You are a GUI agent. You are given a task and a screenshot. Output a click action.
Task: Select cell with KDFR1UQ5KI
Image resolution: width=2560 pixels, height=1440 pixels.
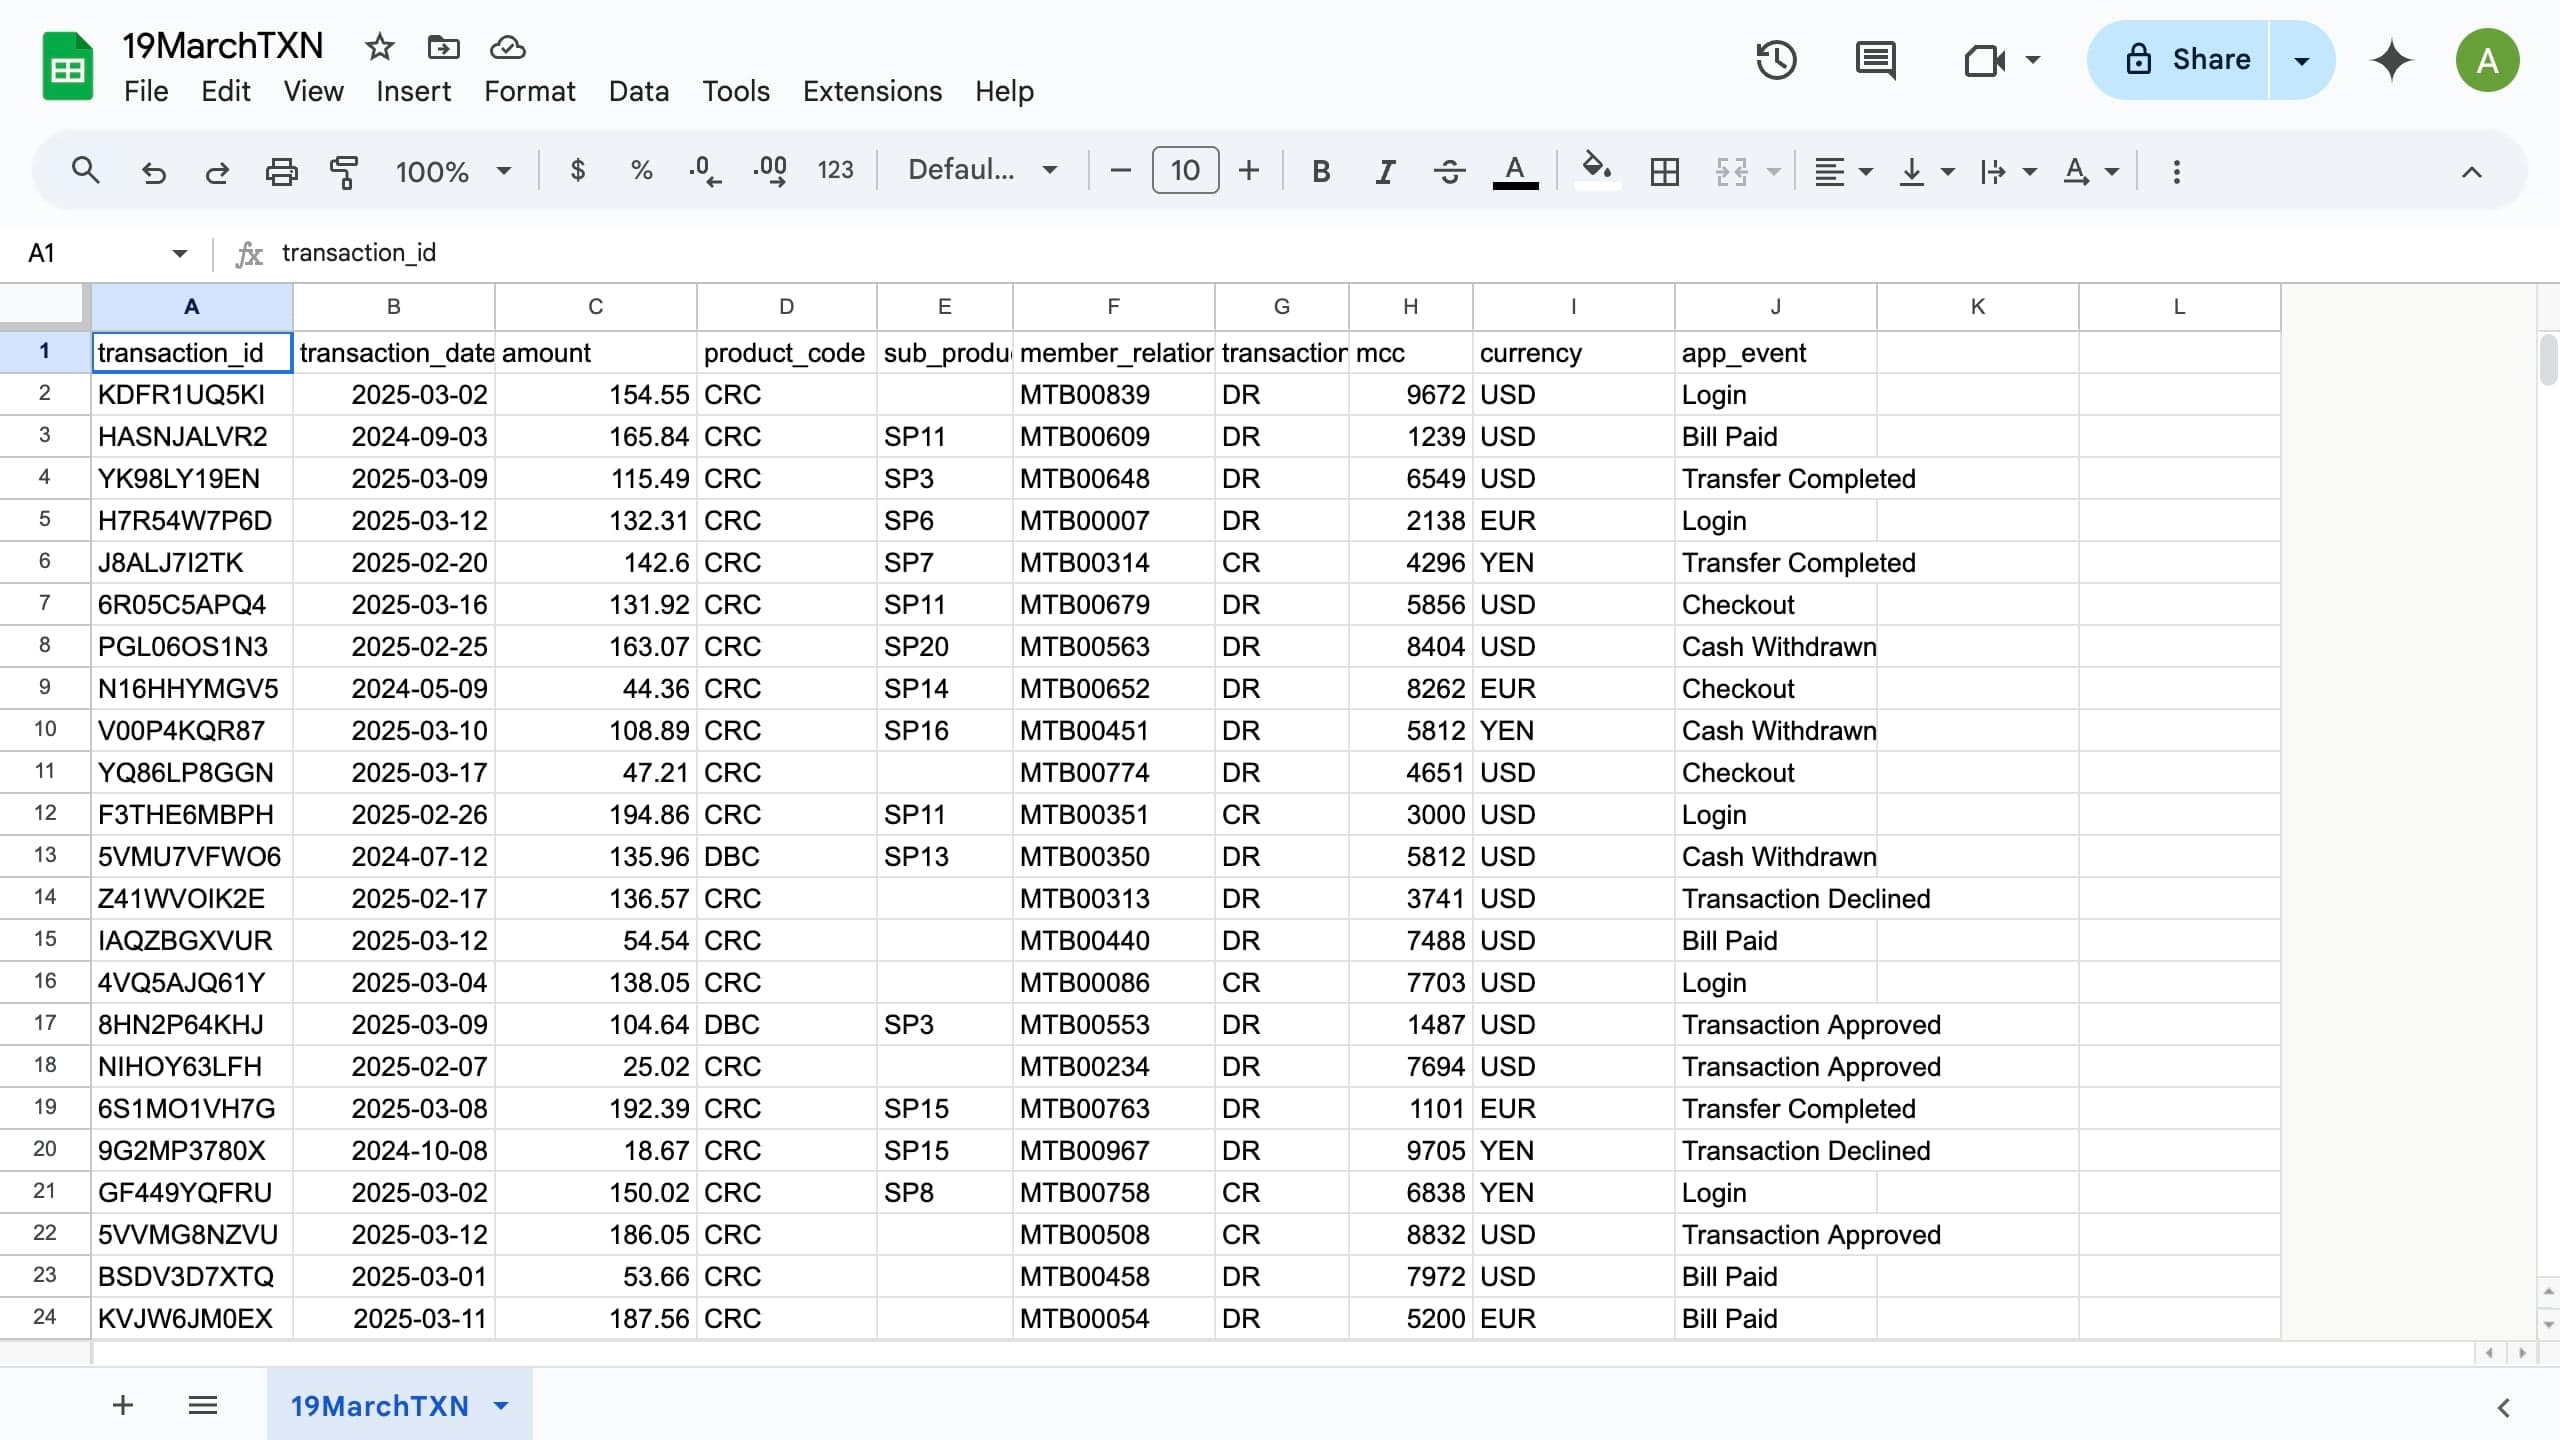(x=192, y=394)
